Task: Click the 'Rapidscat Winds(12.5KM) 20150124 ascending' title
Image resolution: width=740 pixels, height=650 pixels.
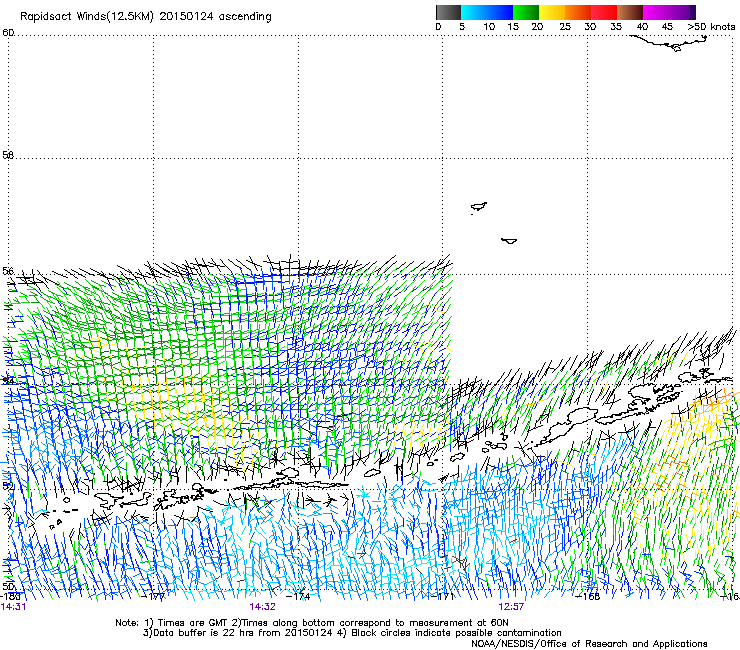Action: coord(146,17)
